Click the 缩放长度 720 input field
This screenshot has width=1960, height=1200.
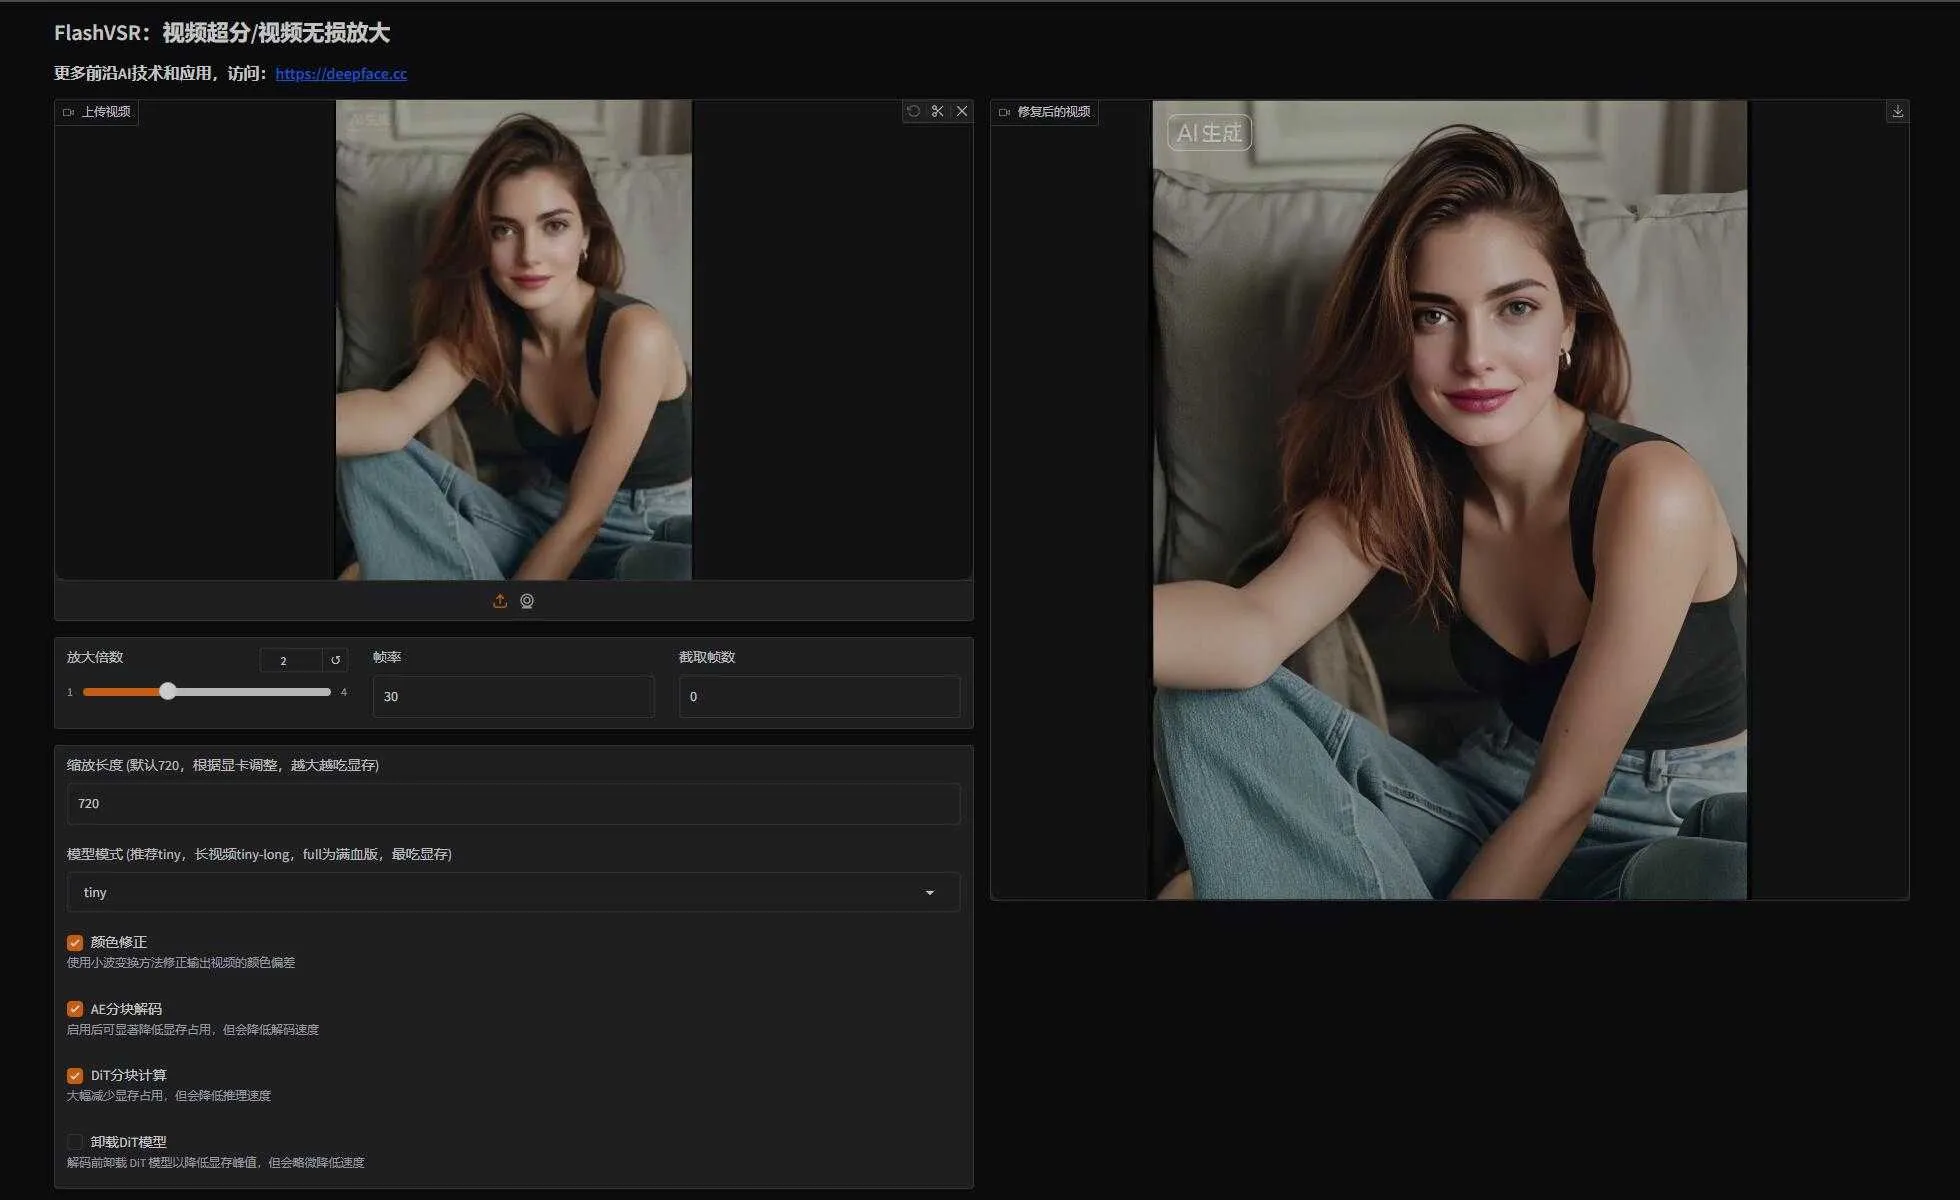(x=513, y=803)
